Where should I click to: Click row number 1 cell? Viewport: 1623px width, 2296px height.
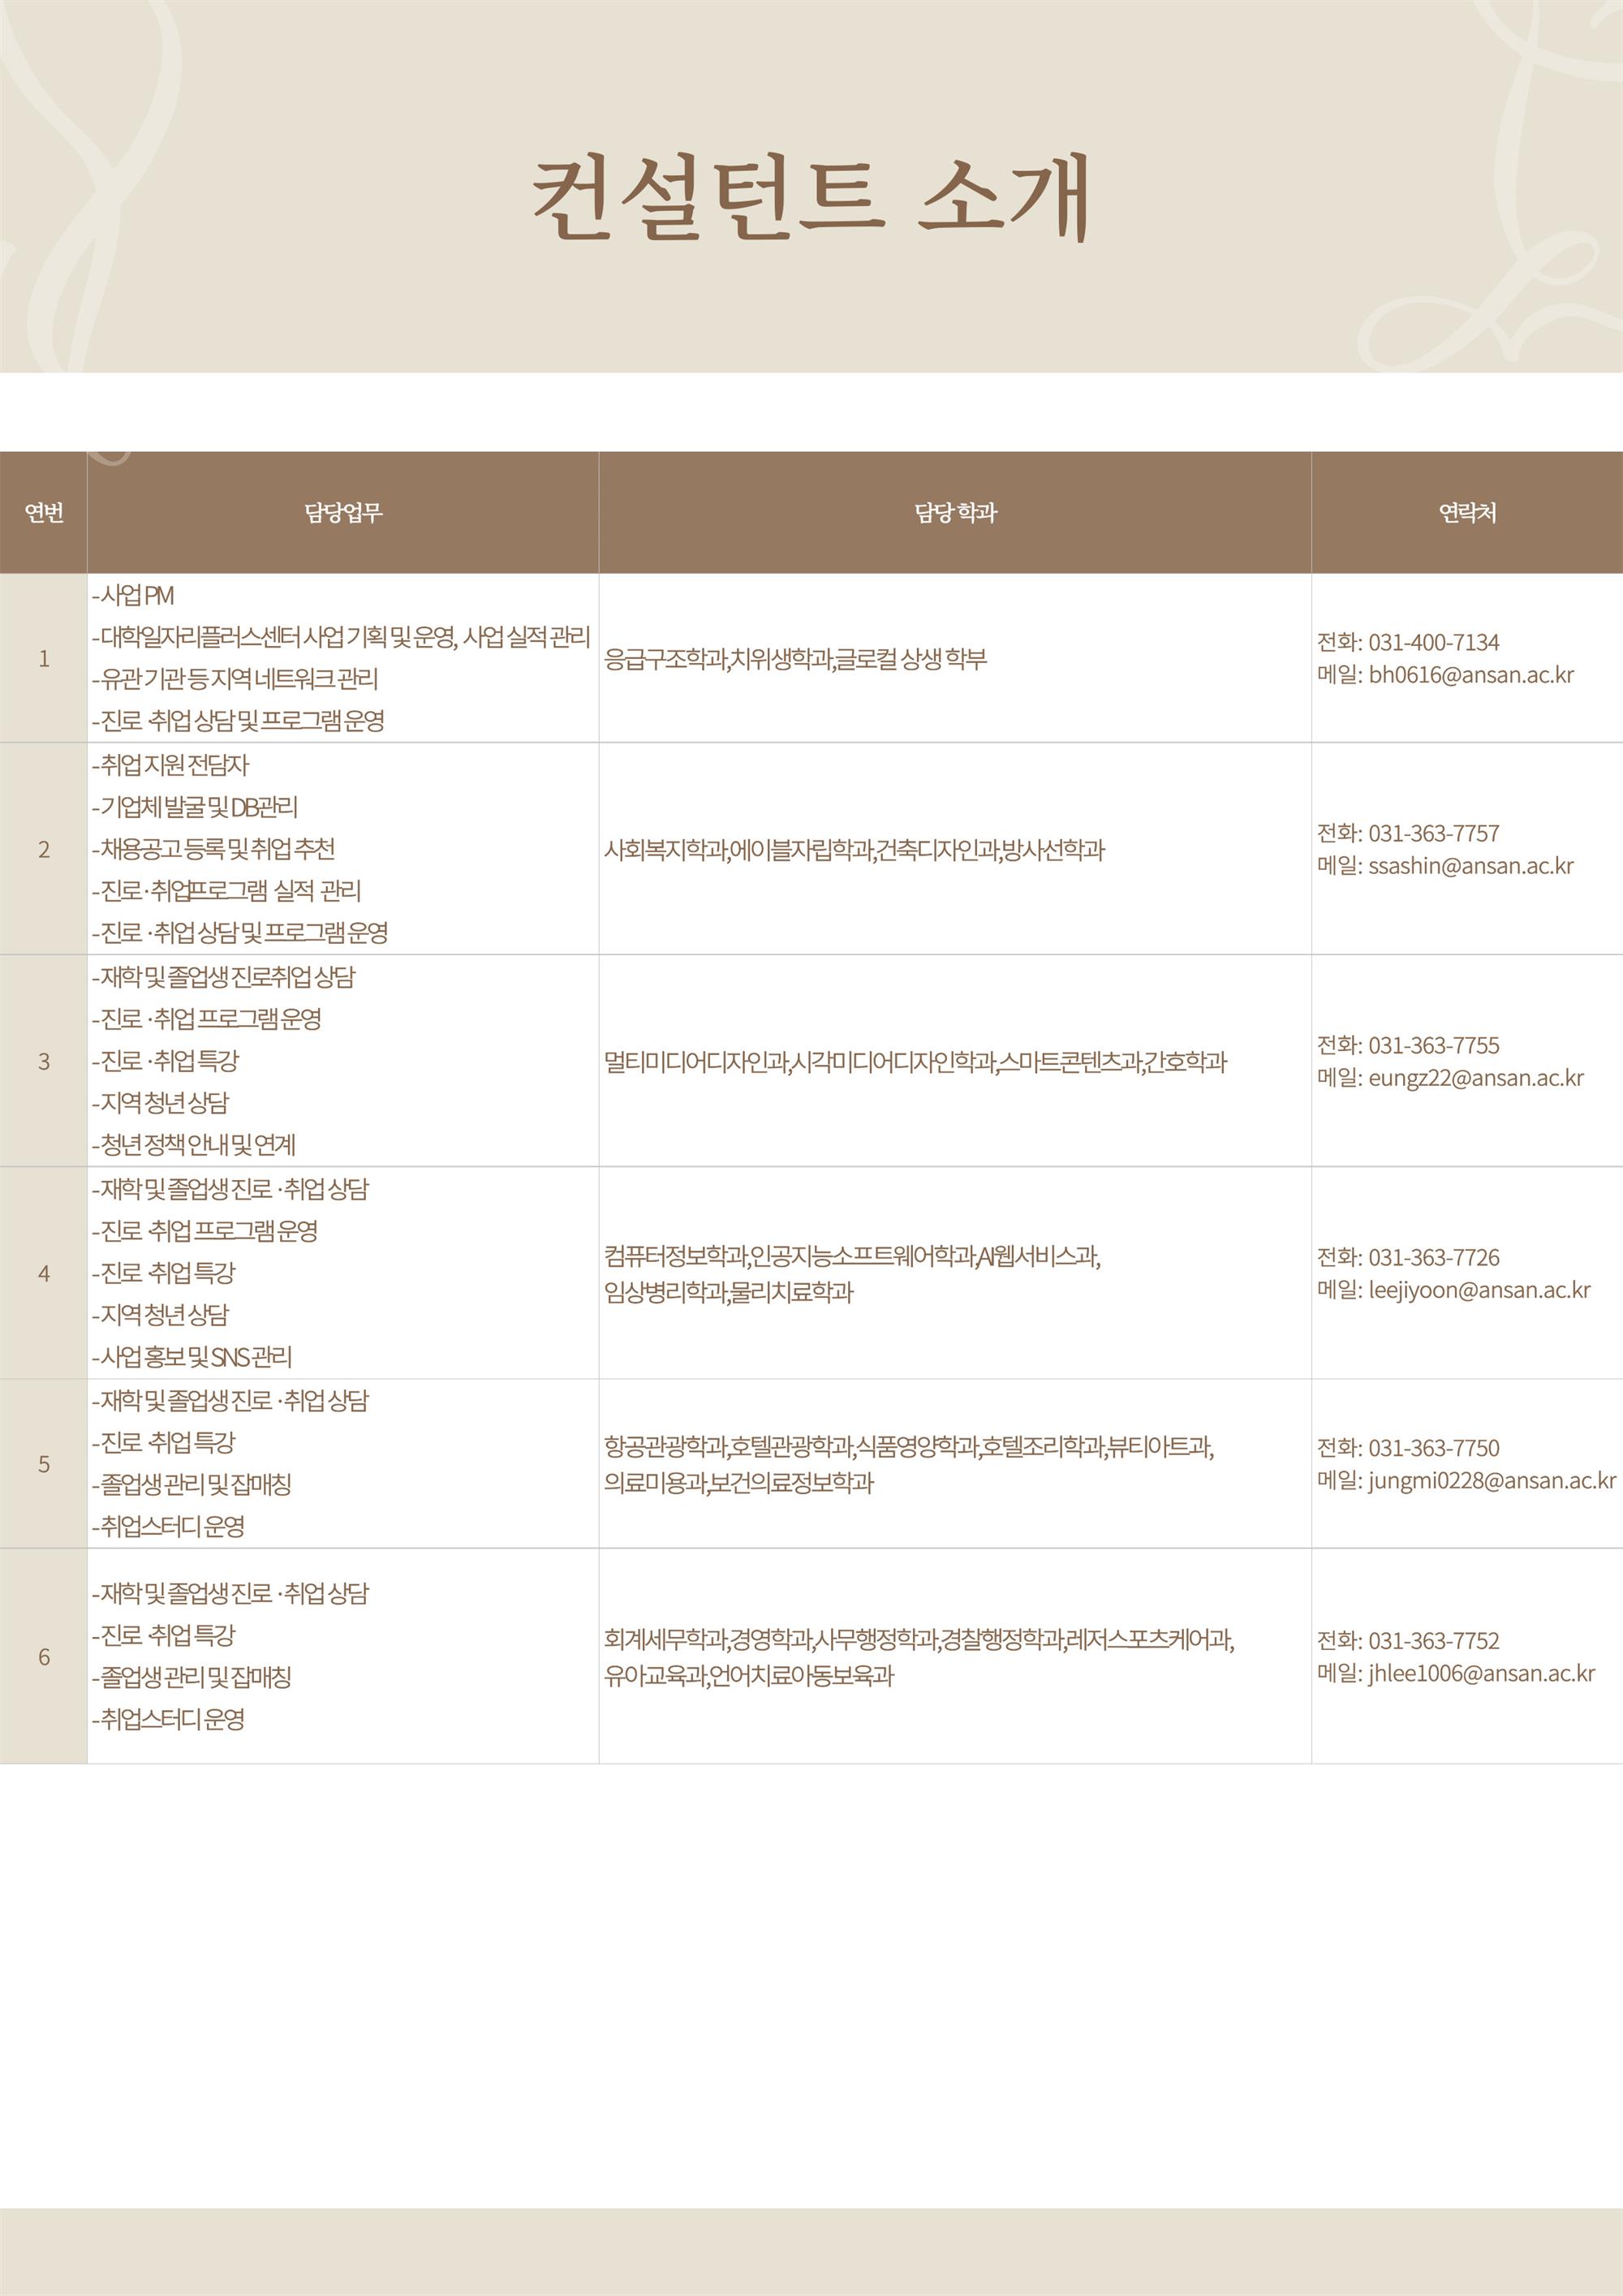pos(44,658)
